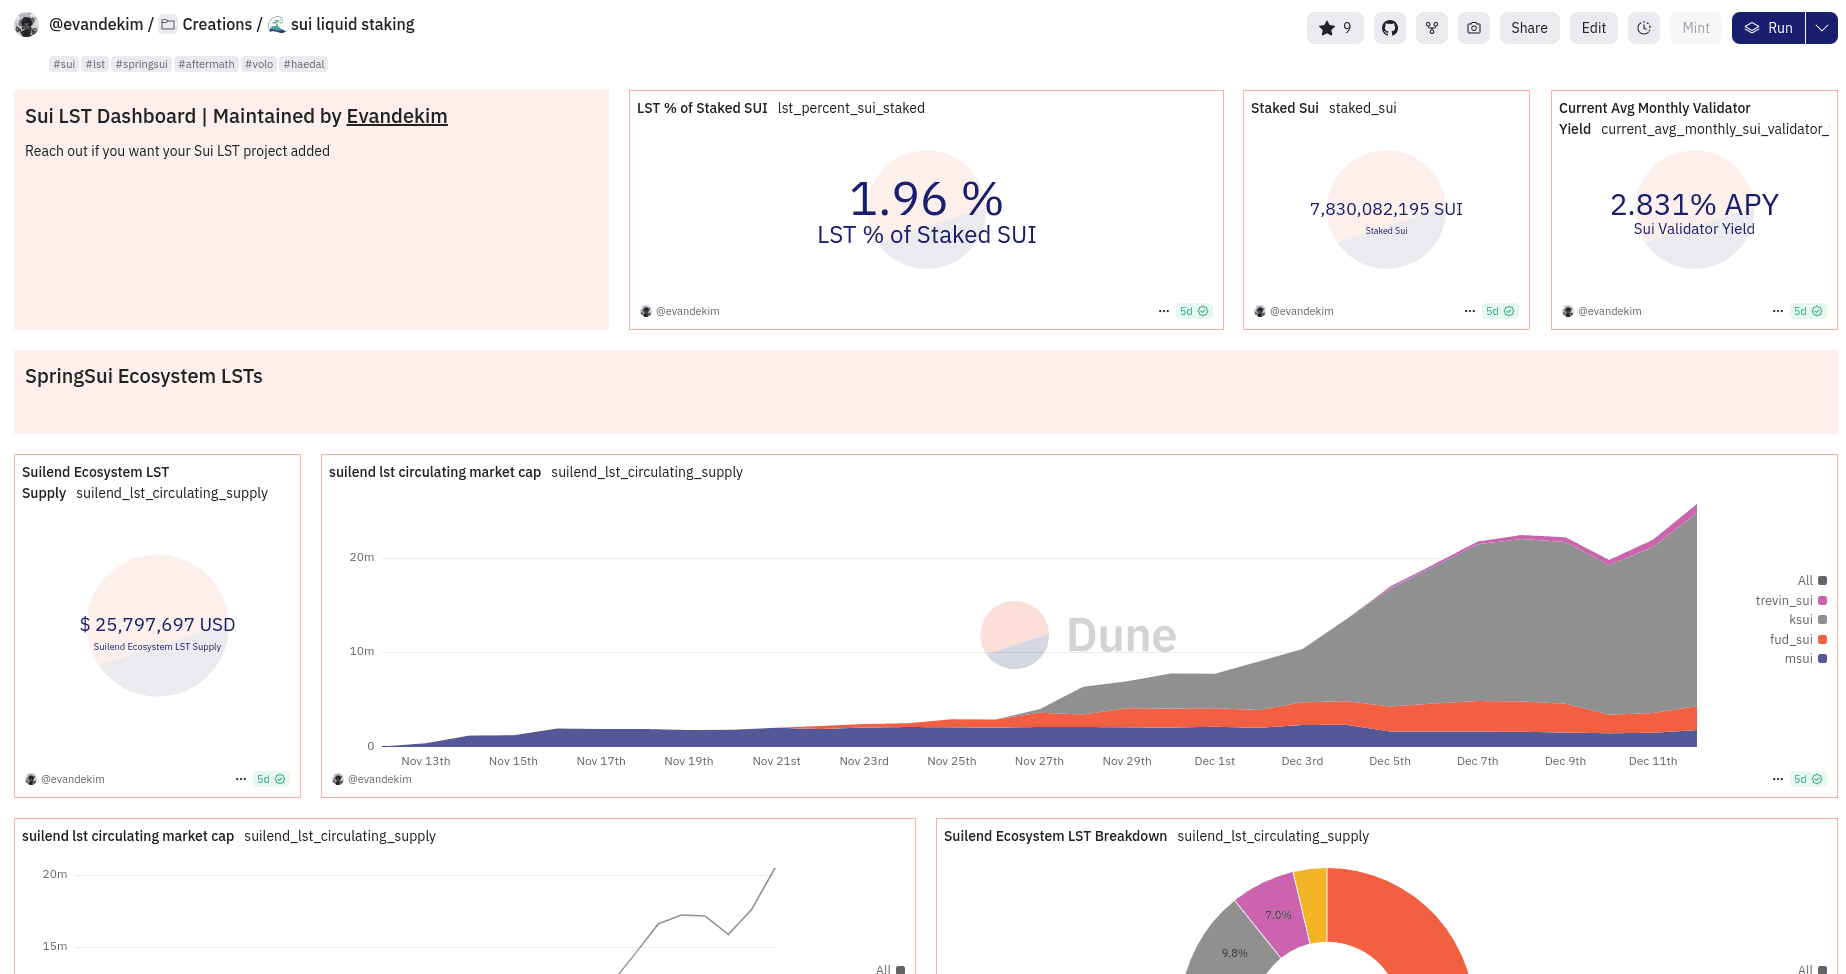Click the Mint button
Viewport: 1846px width, 974px height.
[x=1696, y=28]
